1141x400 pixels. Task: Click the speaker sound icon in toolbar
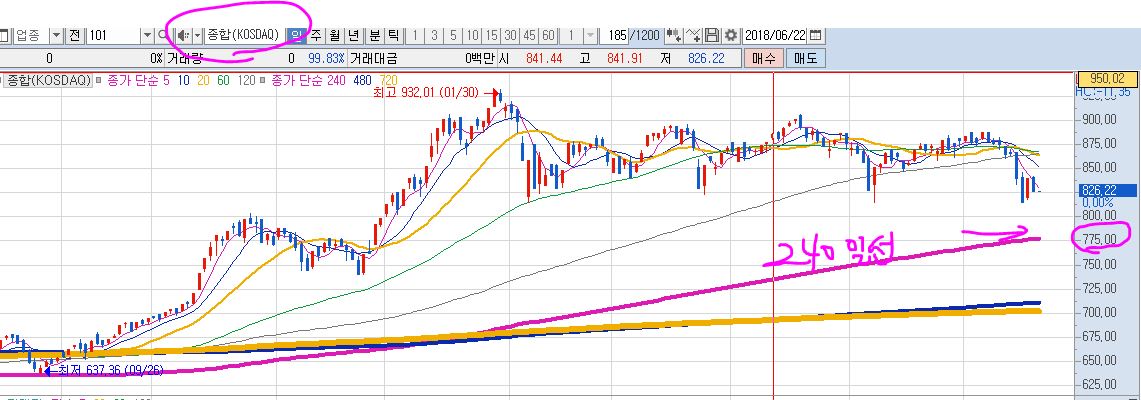(183, 35)
